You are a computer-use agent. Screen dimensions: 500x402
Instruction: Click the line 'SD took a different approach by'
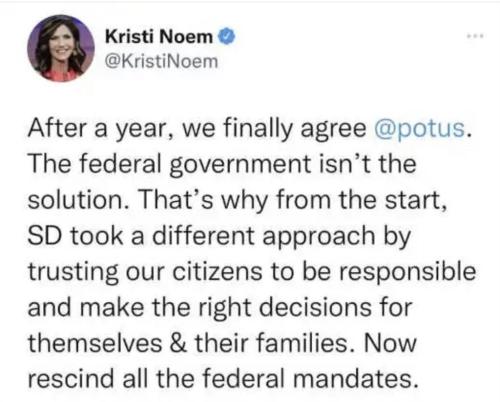219,236
